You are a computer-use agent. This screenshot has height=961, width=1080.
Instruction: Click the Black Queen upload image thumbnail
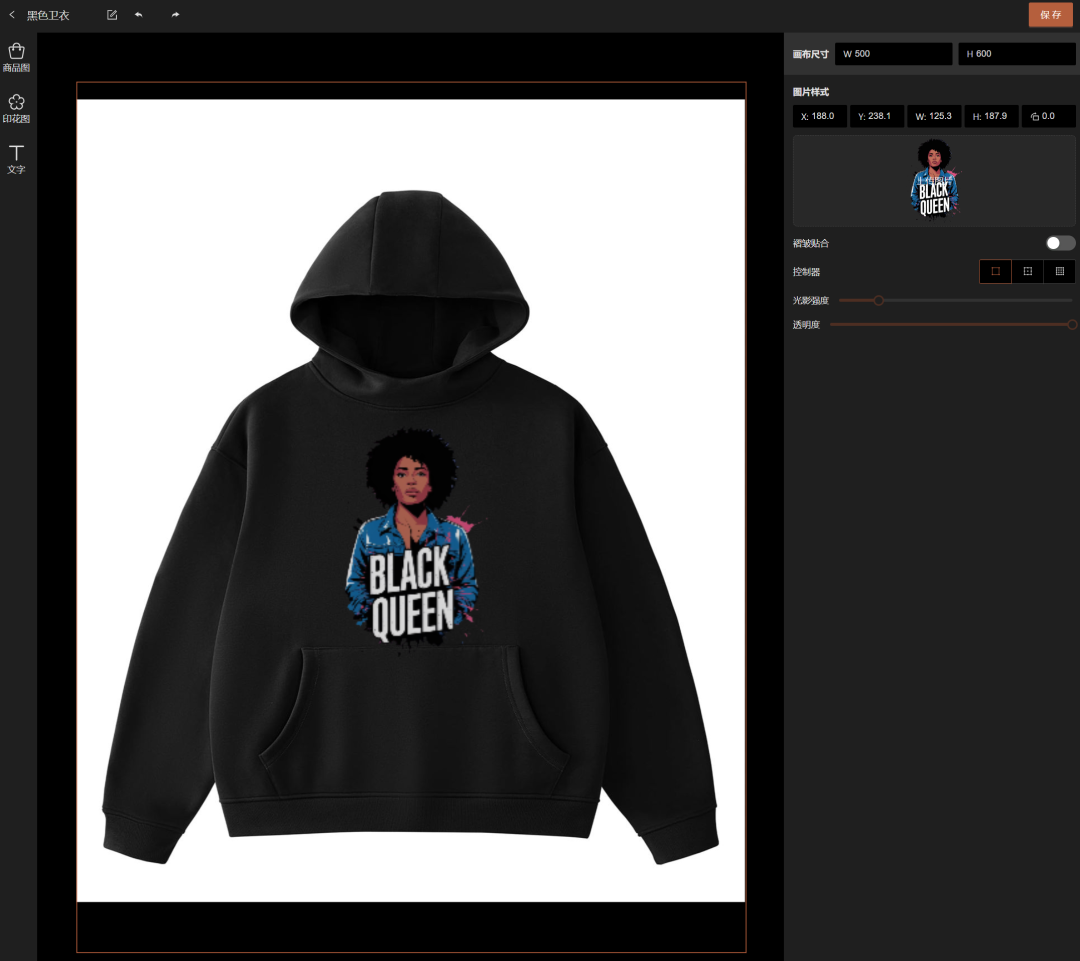934,180
